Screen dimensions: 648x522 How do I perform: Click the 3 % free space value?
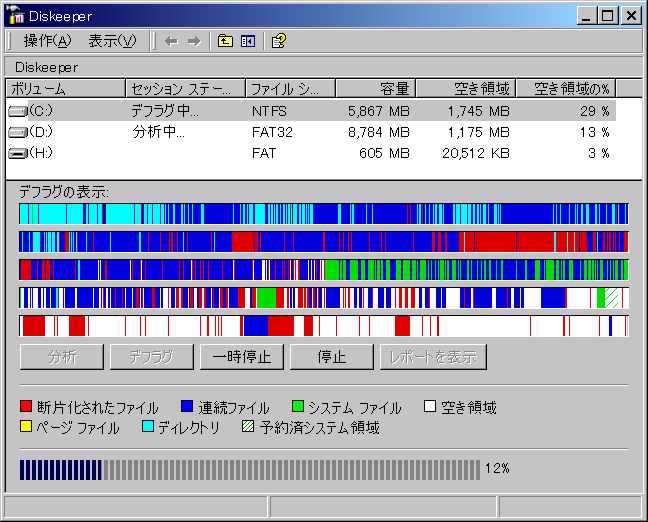tap(599, 153)
